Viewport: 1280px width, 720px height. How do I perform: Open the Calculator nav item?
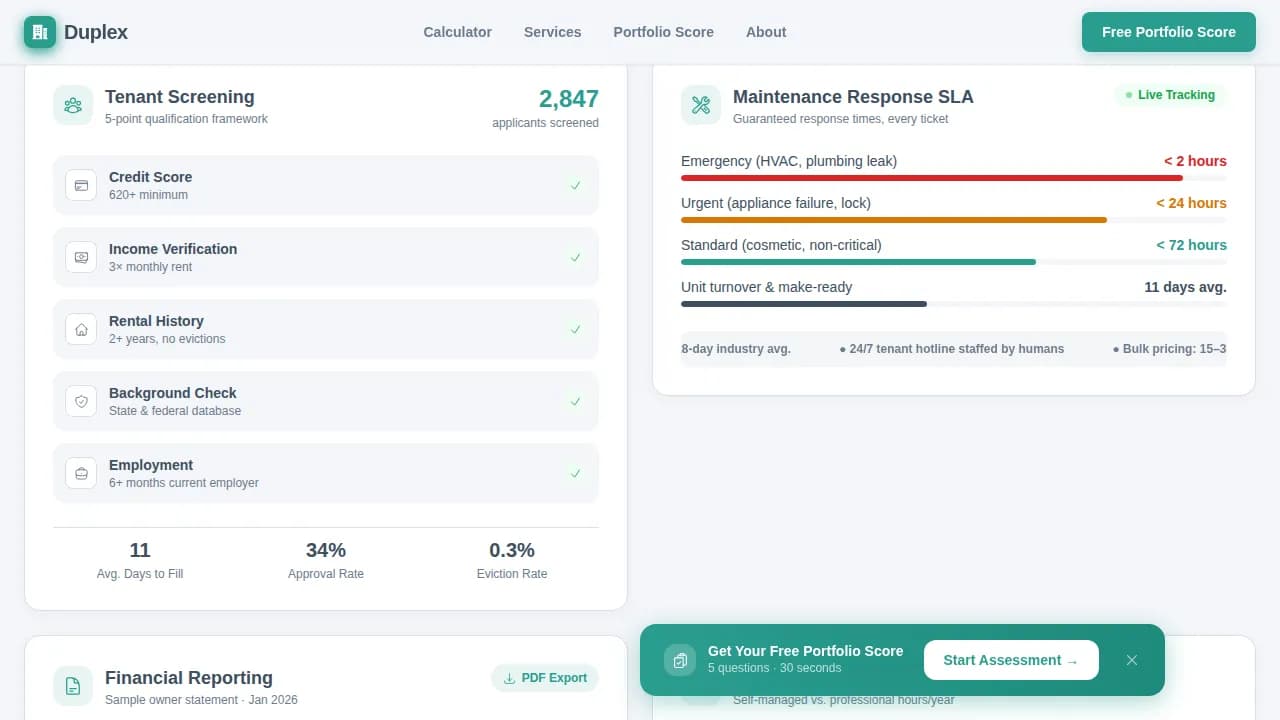(457, 32)
